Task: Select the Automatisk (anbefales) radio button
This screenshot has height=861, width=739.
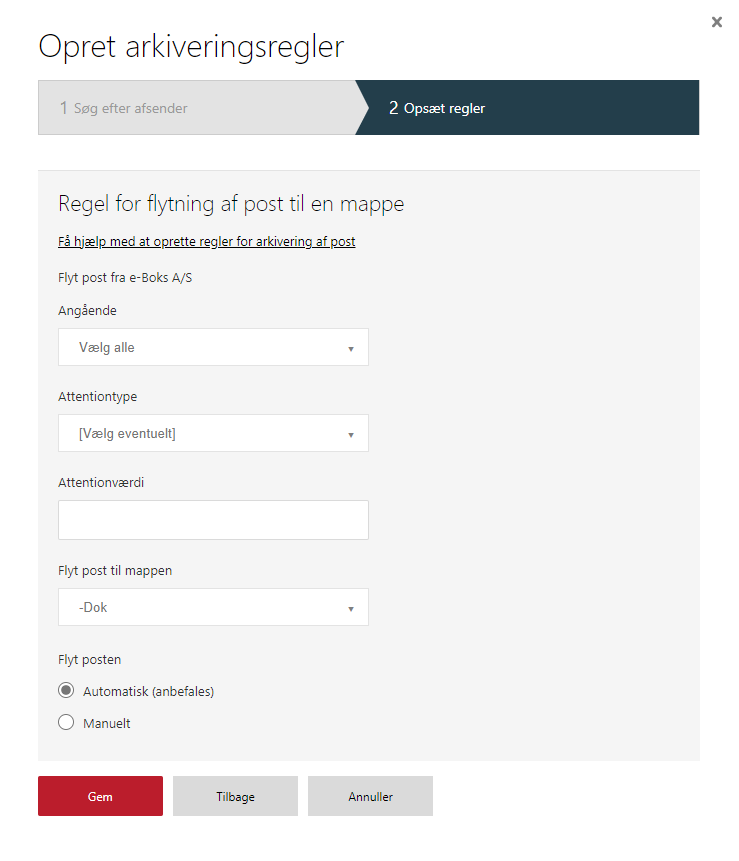Action: coord(66,690)
